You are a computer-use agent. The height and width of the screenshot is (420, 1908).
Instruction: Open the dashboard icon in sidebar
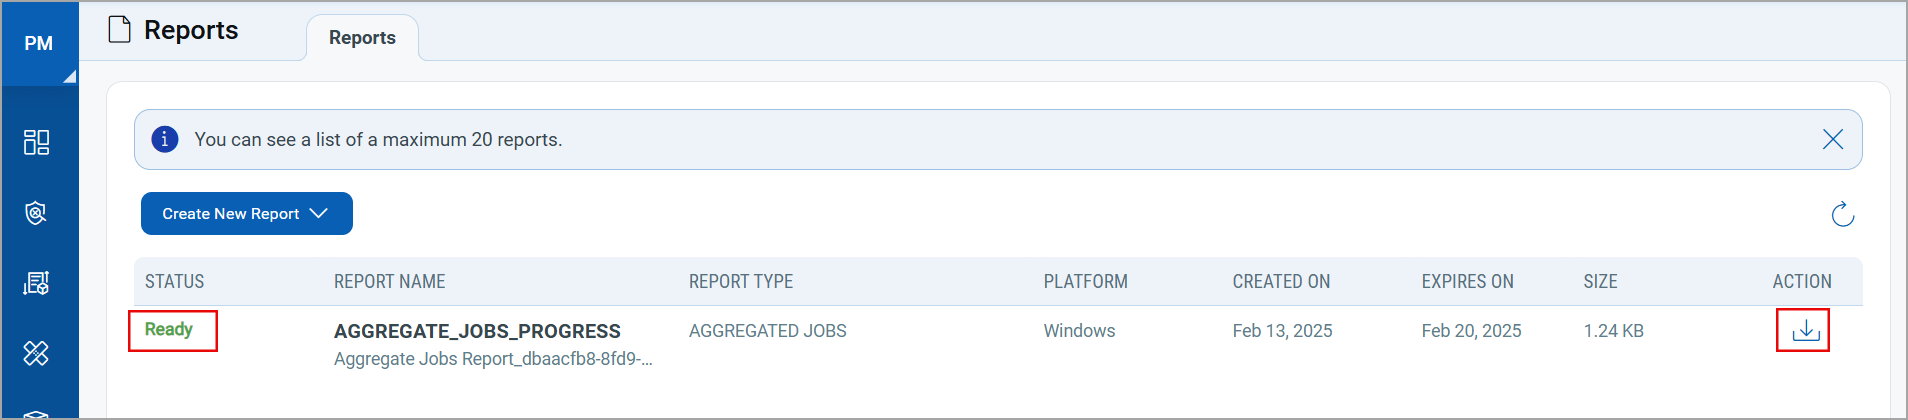tap(37, 142)
